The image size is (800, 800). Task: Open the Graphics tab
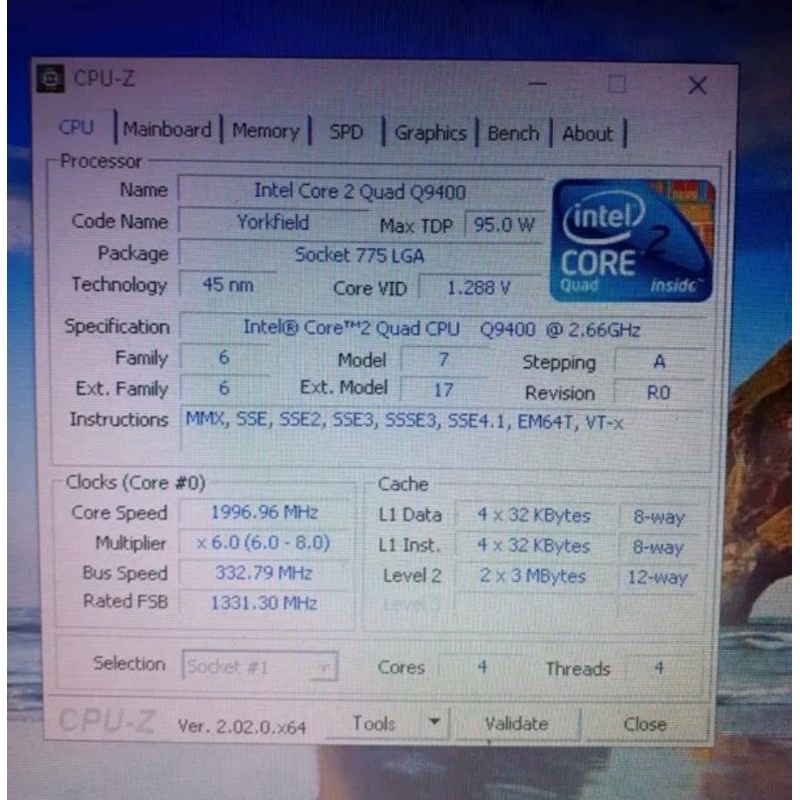431,133
